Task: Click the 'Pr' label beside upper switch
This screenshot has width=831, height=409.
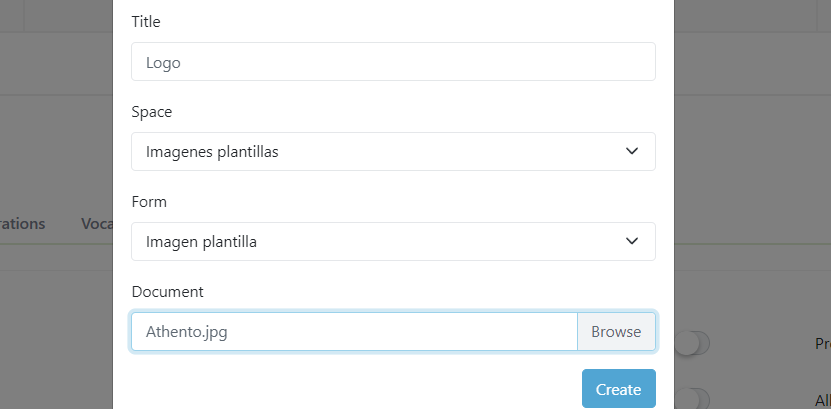Action: coord(822,344)
